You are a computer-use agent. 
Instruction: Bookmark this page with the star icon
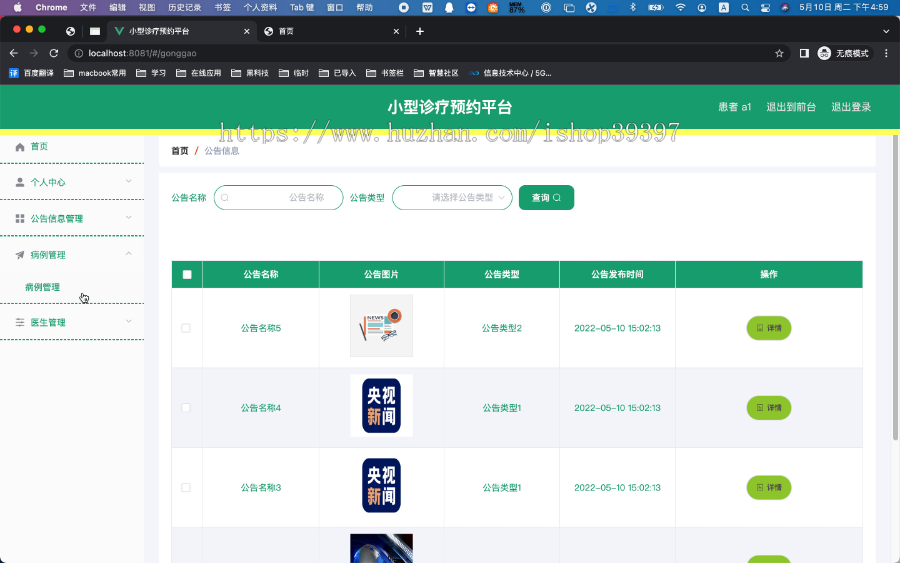tap(779, 53)
